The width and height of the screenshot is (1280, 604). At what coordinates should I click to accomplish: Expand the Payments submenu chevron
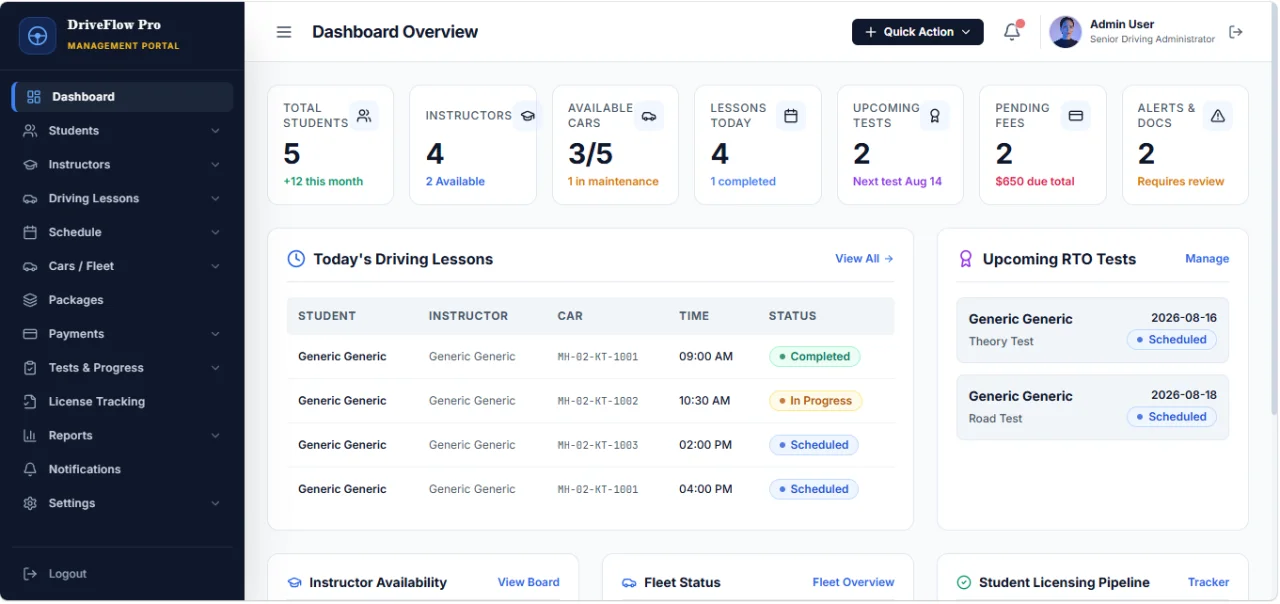click(x=215, y=334)
